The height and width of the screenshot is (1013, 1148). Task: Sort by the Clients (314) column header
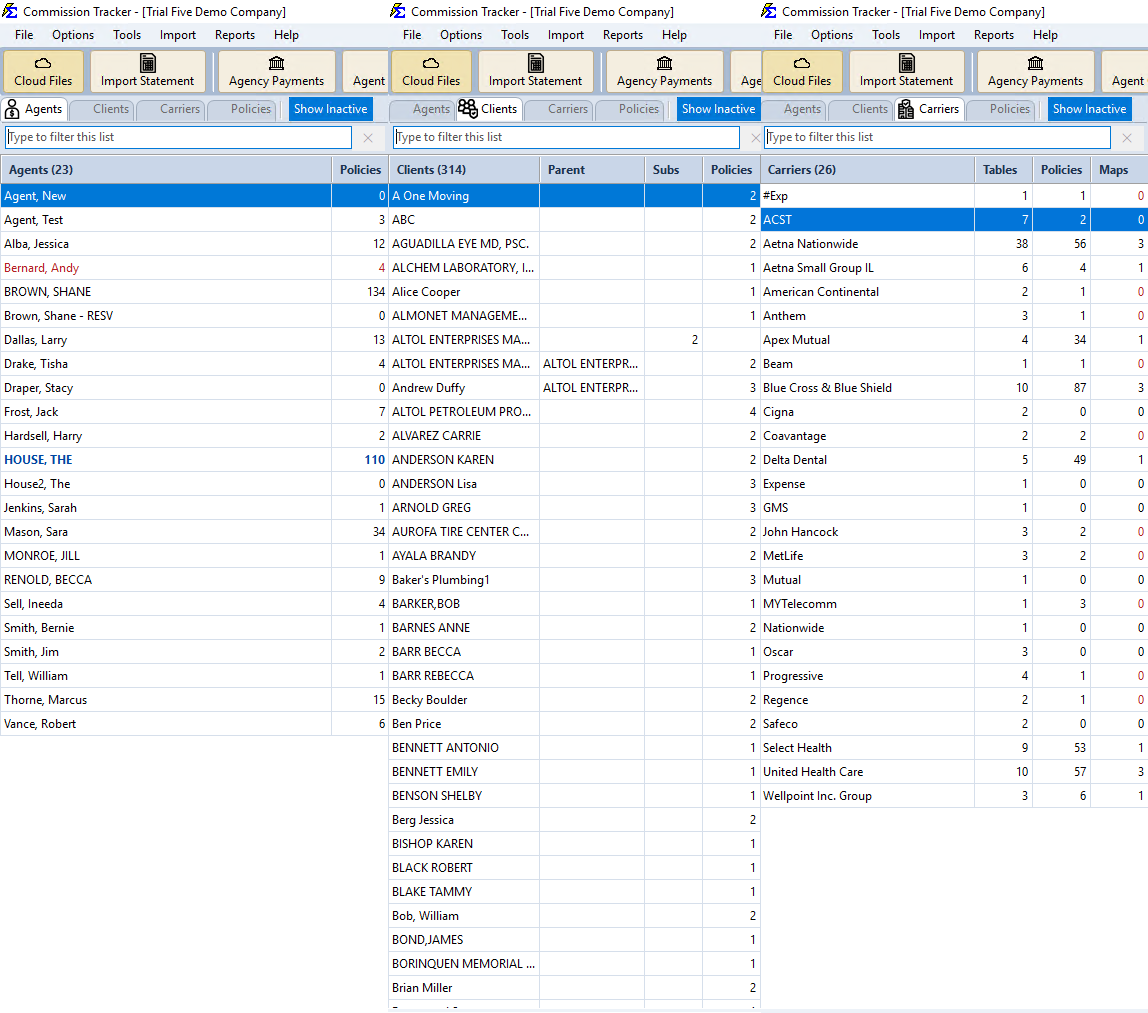tap(464, 170)
